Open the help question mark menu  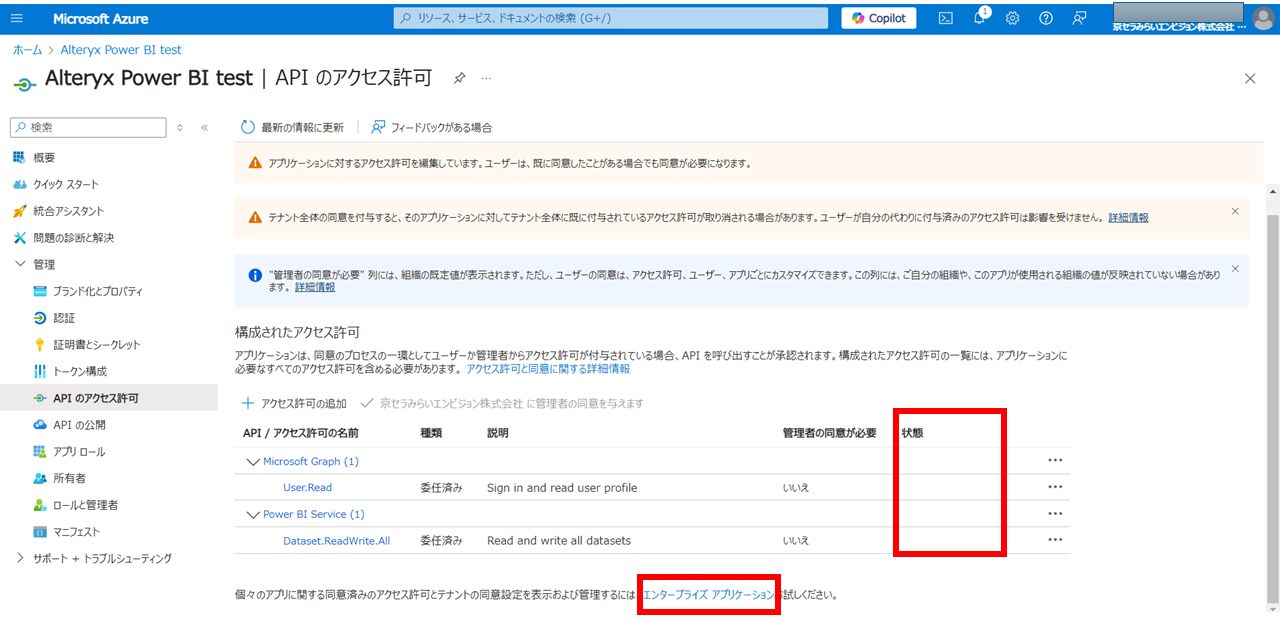point(1046,18)
